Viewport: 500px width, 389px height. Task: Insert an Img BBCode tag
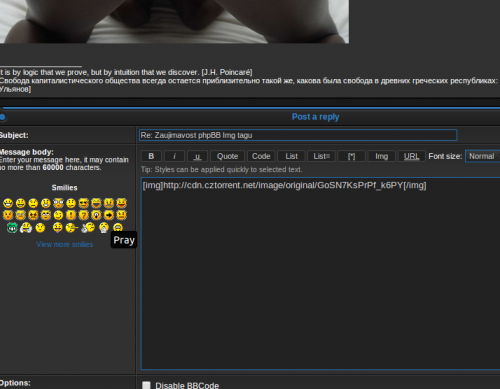pyautogui.click(x=382, y=156)
